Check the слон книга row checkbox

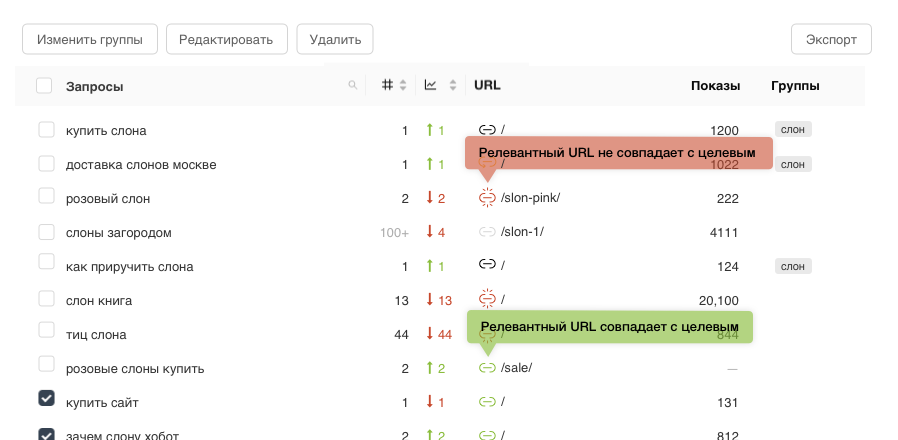[46, 298]
